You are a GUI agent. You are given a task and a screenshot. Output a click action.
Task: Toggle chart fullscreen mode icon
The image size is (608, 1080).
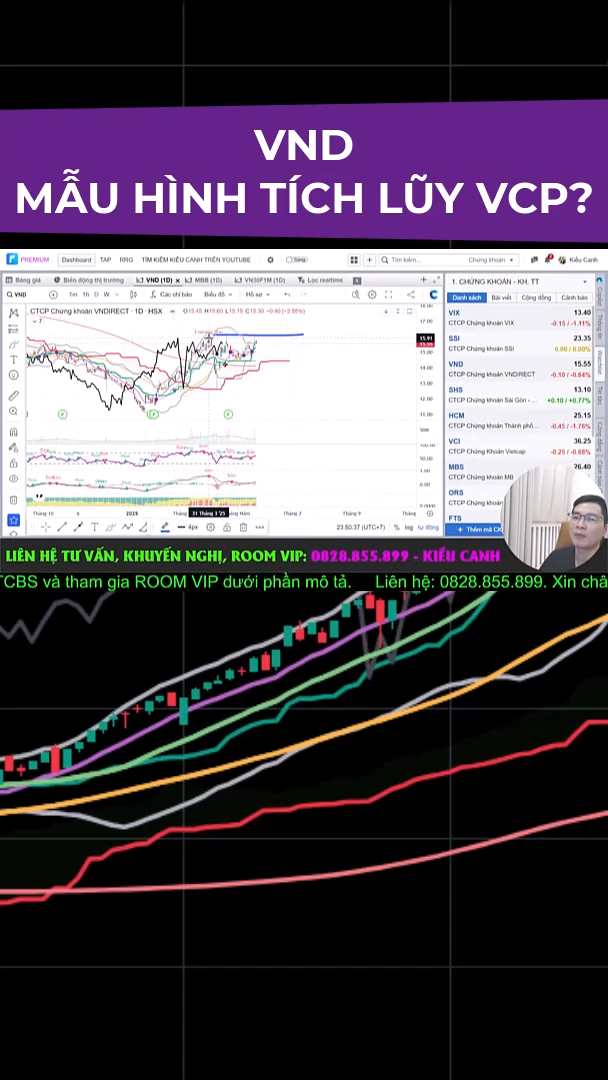pyautogui.click(x=388, y=294)
